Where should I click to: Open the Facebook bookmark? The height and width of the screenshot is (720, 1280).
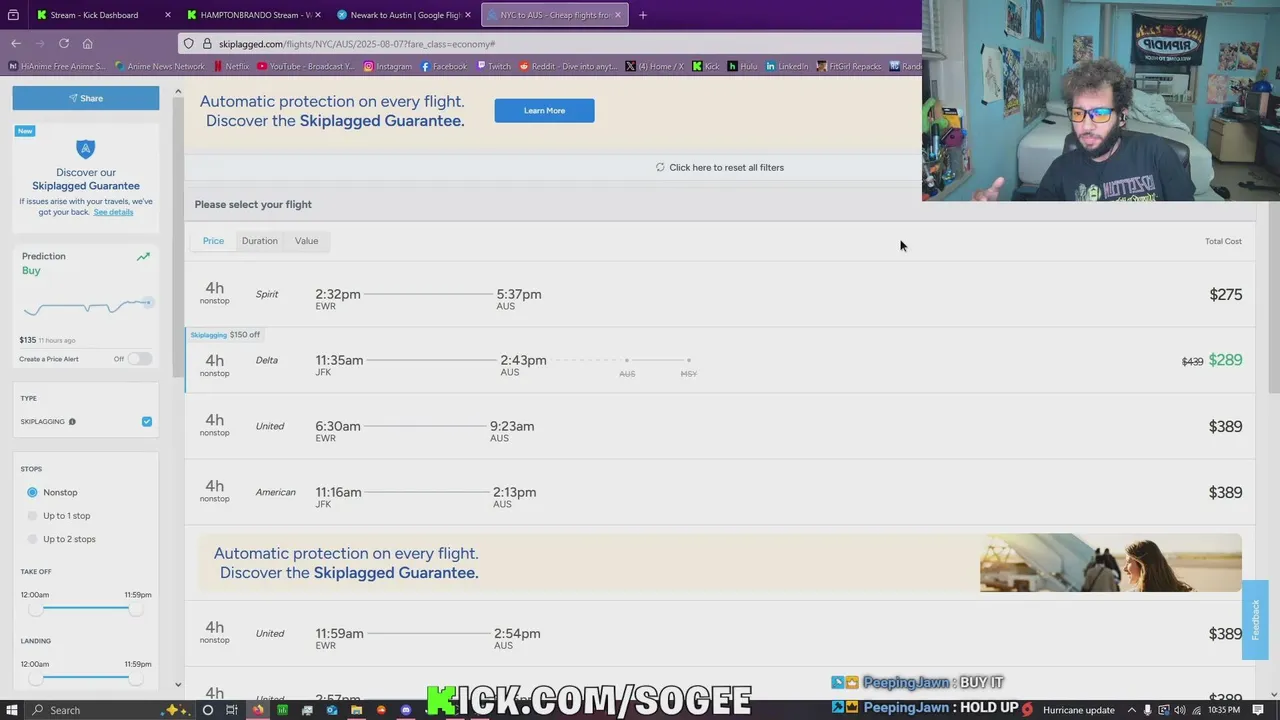pyautogui.click(x=444, y=66)
